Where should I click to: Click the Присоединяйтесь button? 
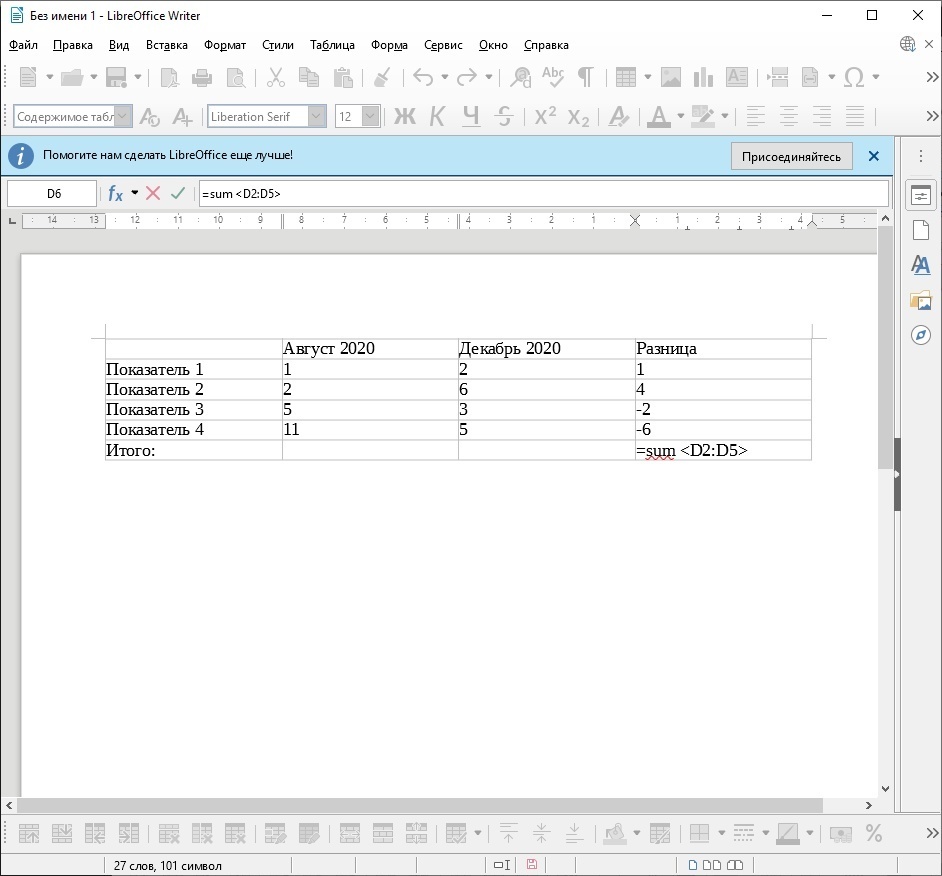(791, 157)
